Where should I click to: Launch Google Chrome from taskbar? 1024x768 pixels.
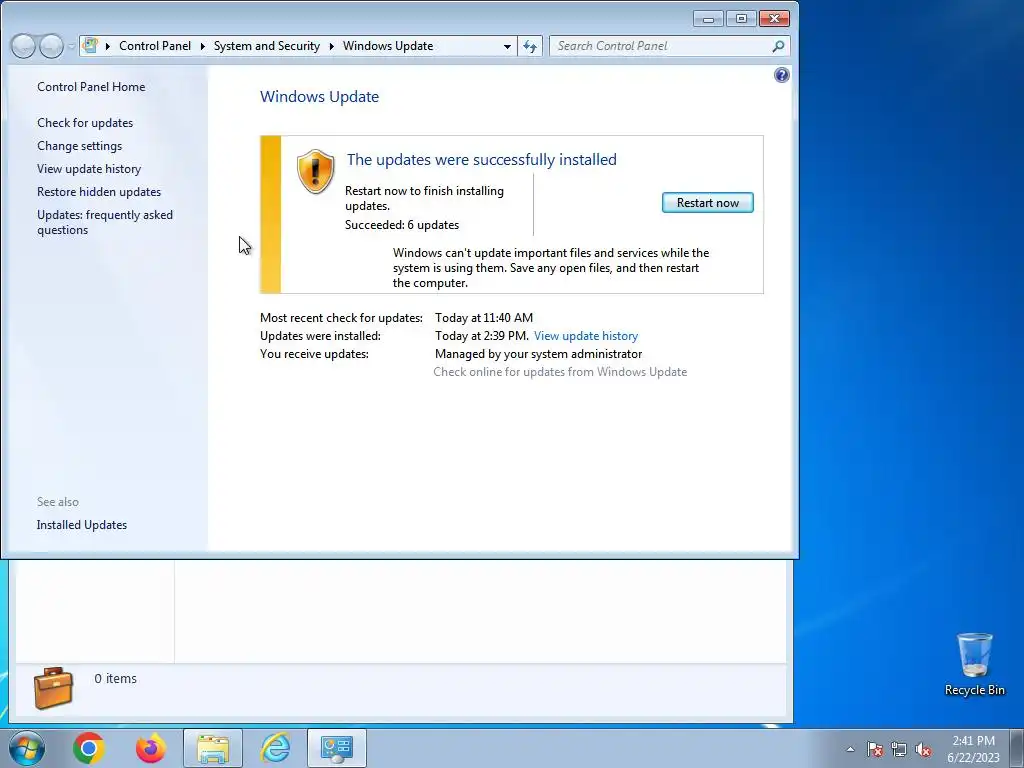pyautogui.click(x=89, y=748)
